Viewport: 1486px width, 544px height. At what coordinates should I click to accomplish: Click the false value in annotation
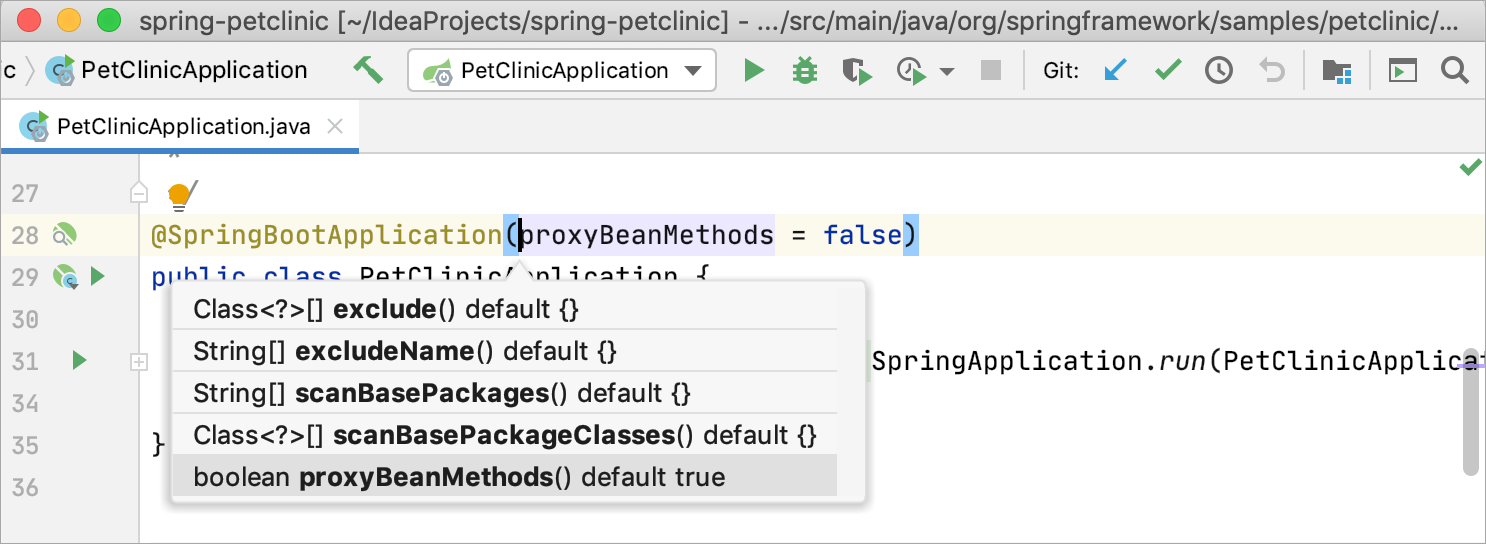pyautogui.click(x=861, y=236)
